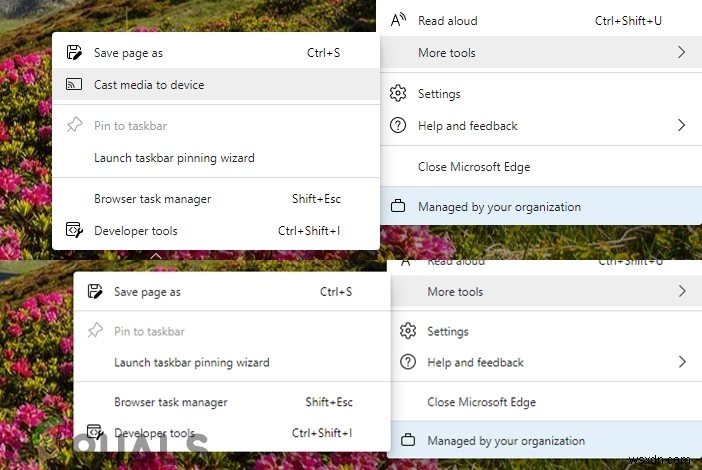The height and width of the screenshot is (470, 702).
Task: Click the Save page as icon in lower menu
Action: [x=94, y=291]
